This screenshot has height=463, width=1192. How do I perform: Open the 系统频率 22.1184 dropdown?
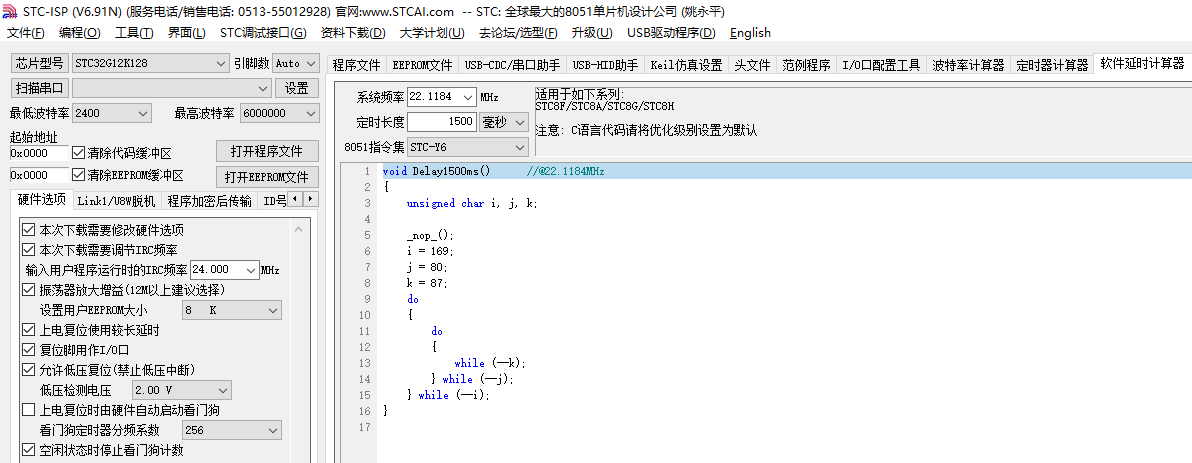[x=468, y=97]
